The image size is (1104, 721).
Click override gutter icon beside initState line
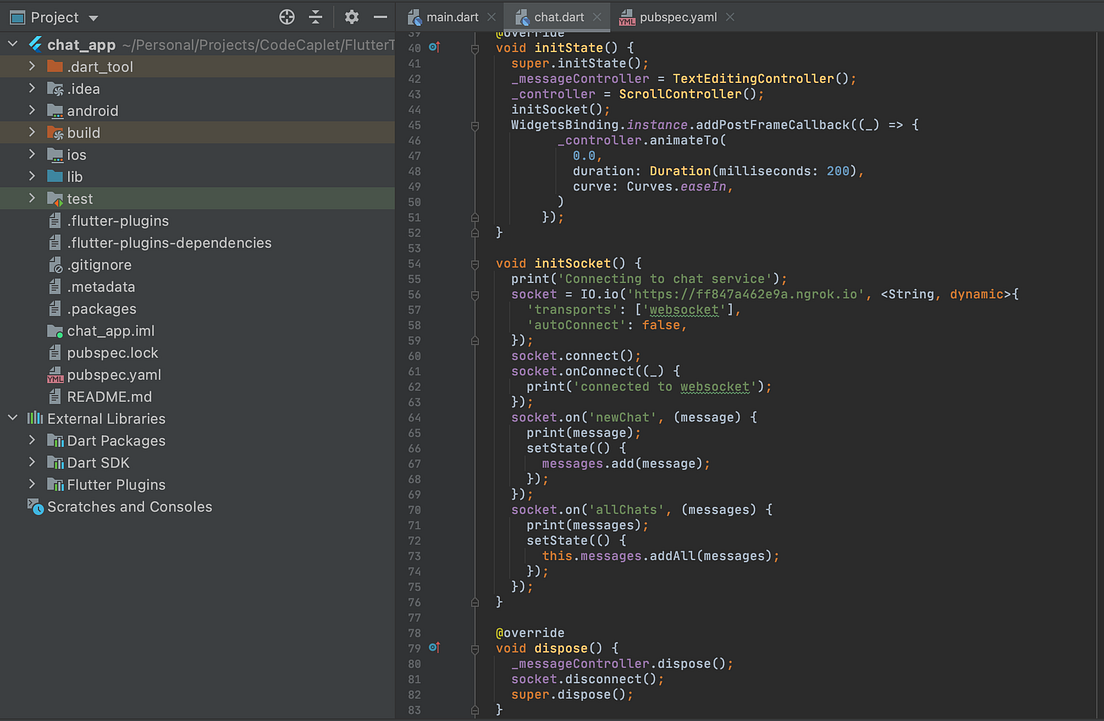434,47
